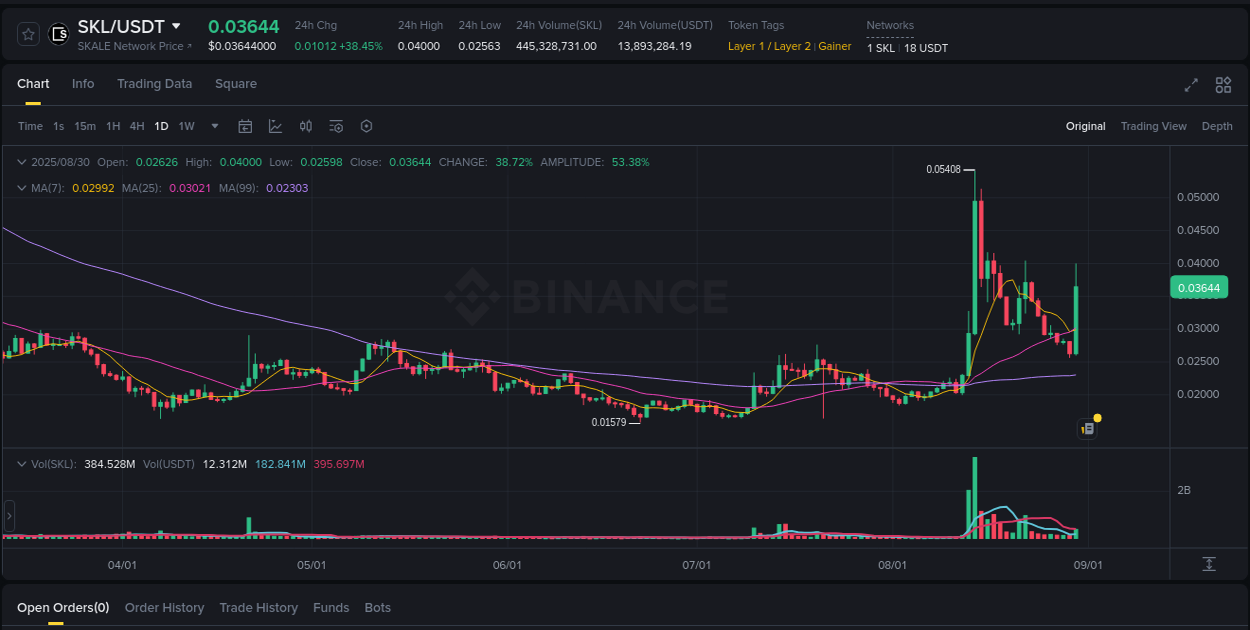Click the trading panel icon with yellow notification dot
Image resolution: width=1250 pixels, height=630 pixels.
click(x=1087, y=428)
